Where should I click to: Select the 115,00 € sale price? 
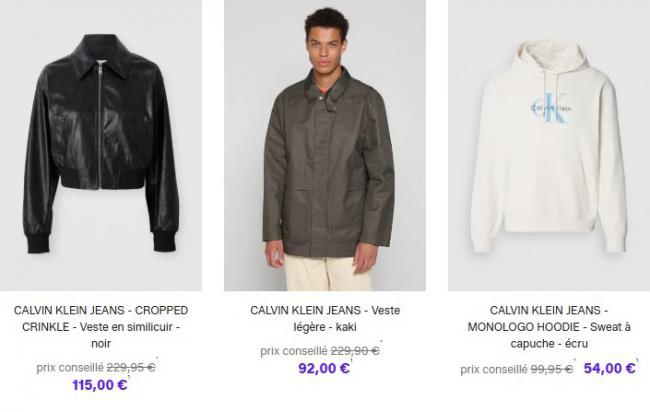[99, 385]
